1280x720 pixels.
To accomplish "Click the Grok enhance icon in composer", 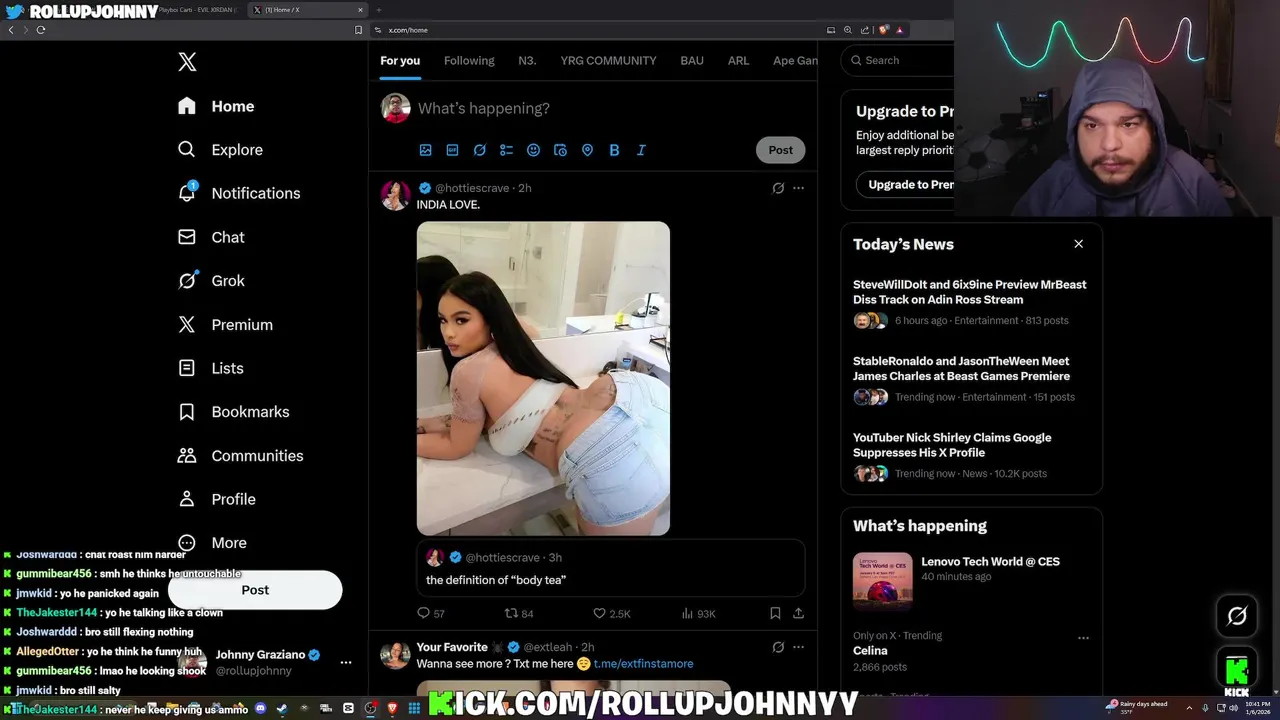I will (x=479, y=150).
